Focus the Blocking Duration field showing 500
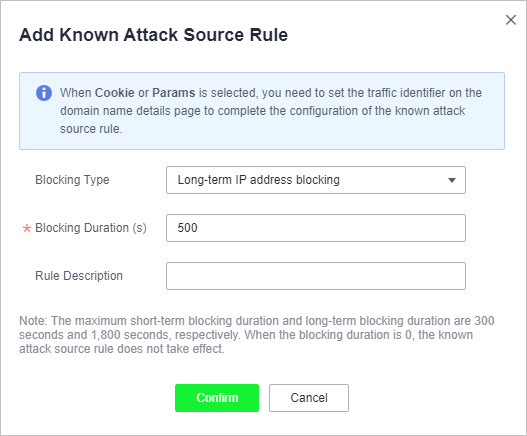 point(316,228)
